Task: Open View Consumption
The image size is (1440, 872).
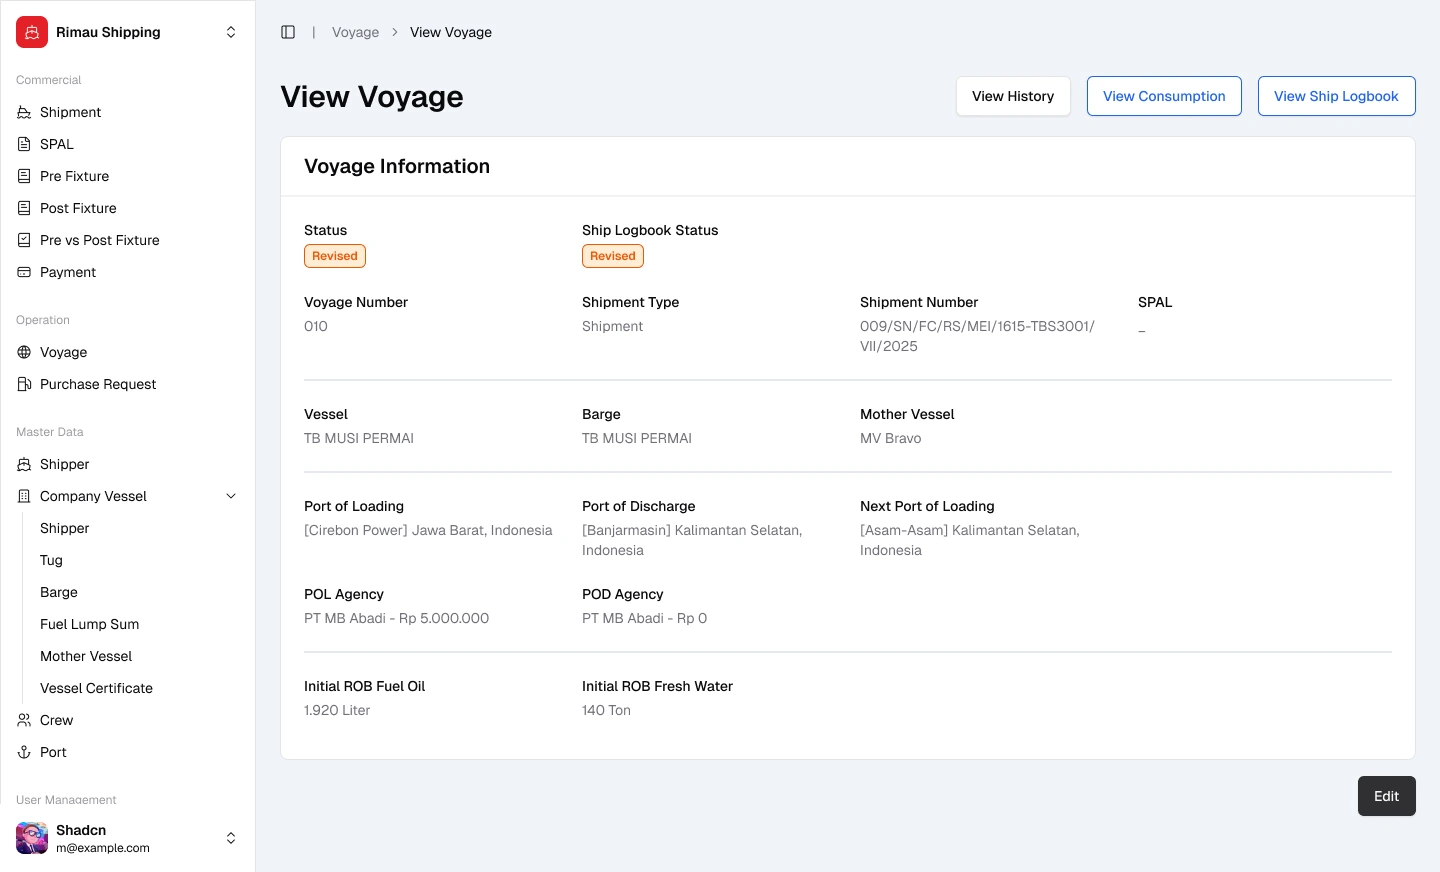Action: click(x=1163, y=96)
